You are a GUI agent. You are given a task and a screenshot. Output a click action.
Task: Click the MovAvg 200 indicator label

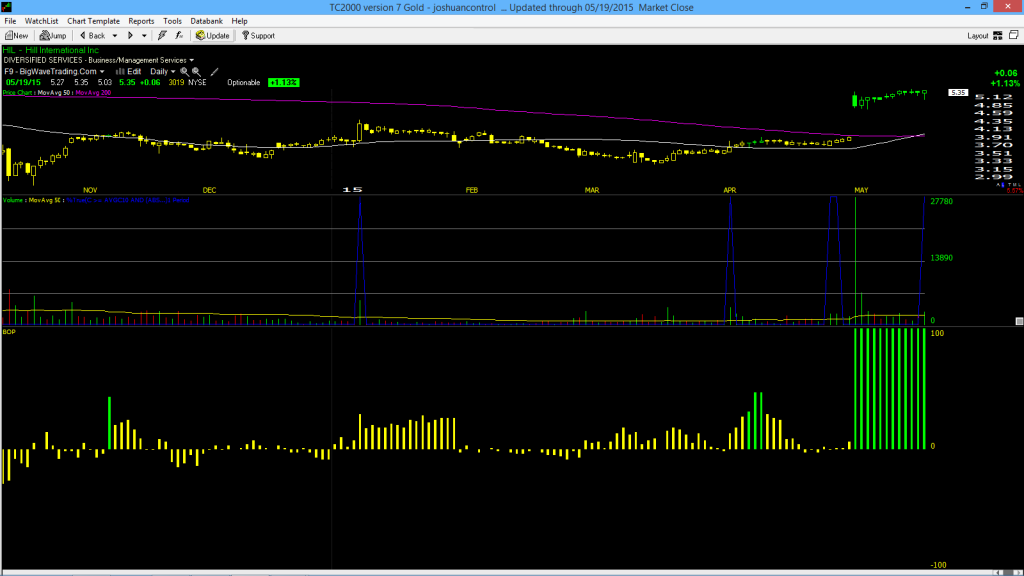point(93,93)
